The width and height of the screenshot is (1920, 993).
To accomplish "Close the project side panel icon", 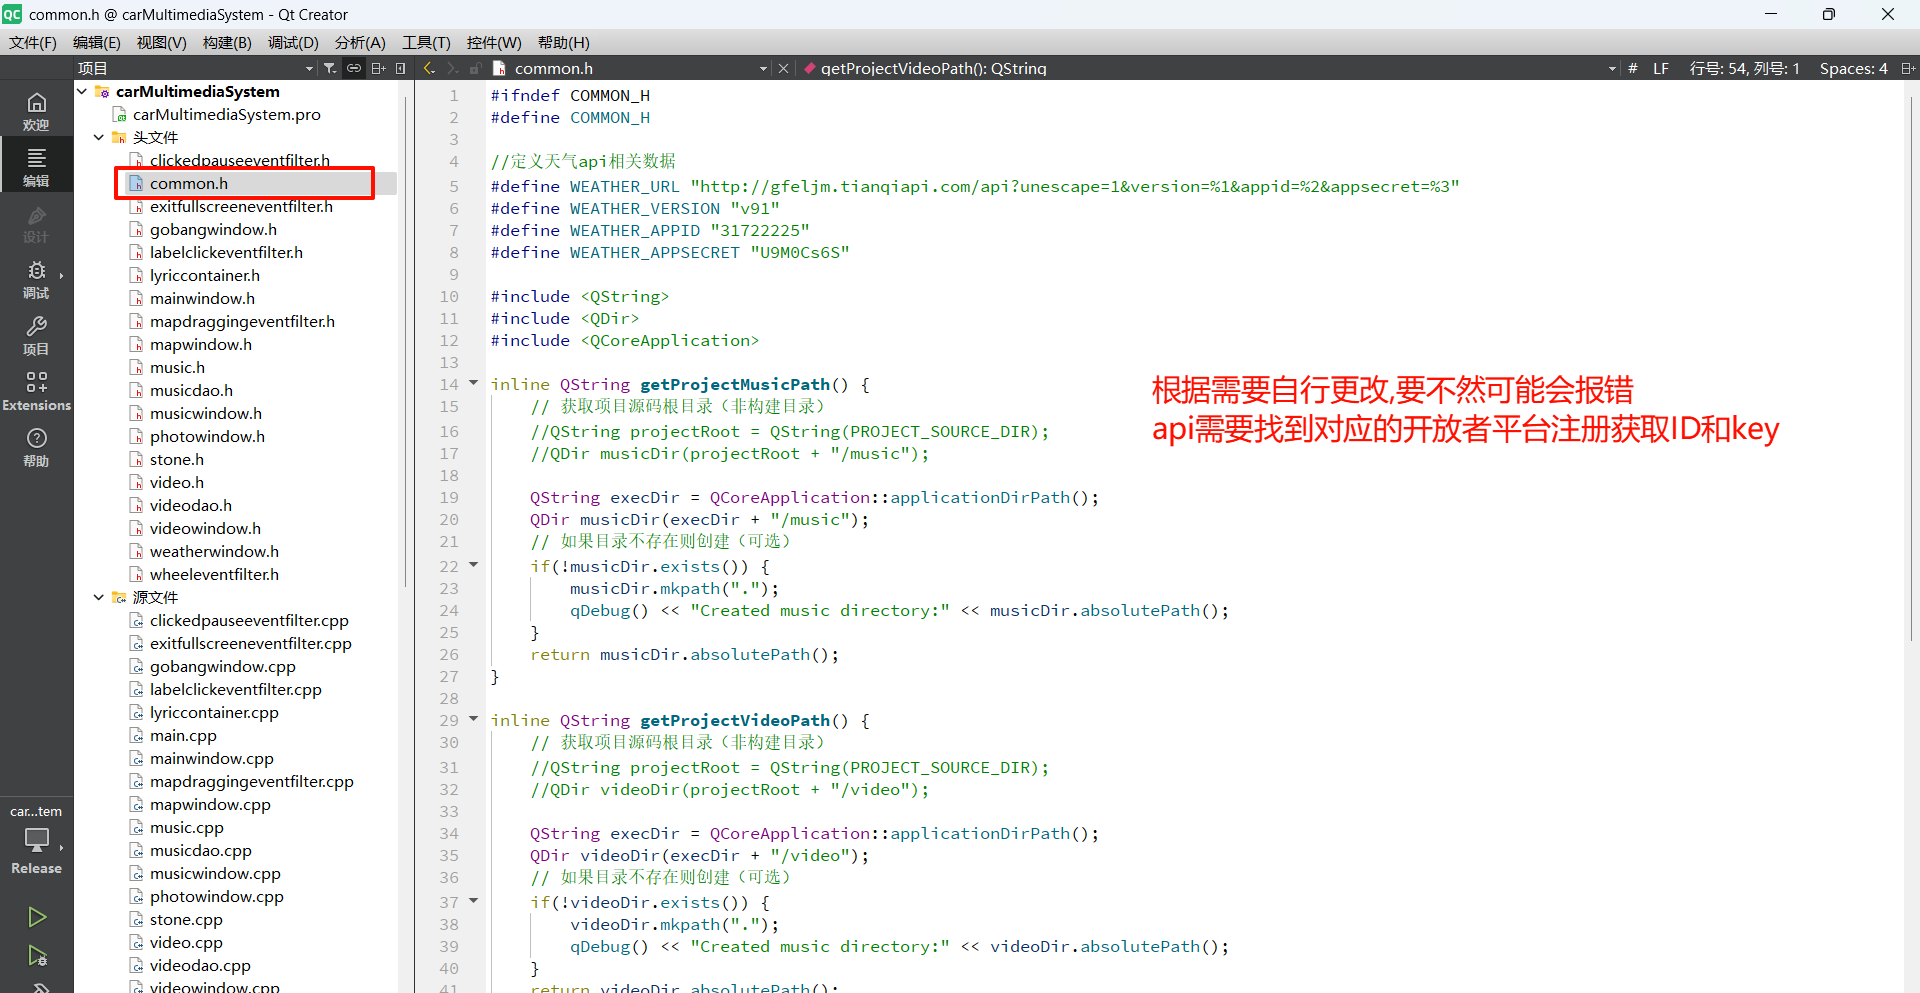I will [x=400, y=68].
